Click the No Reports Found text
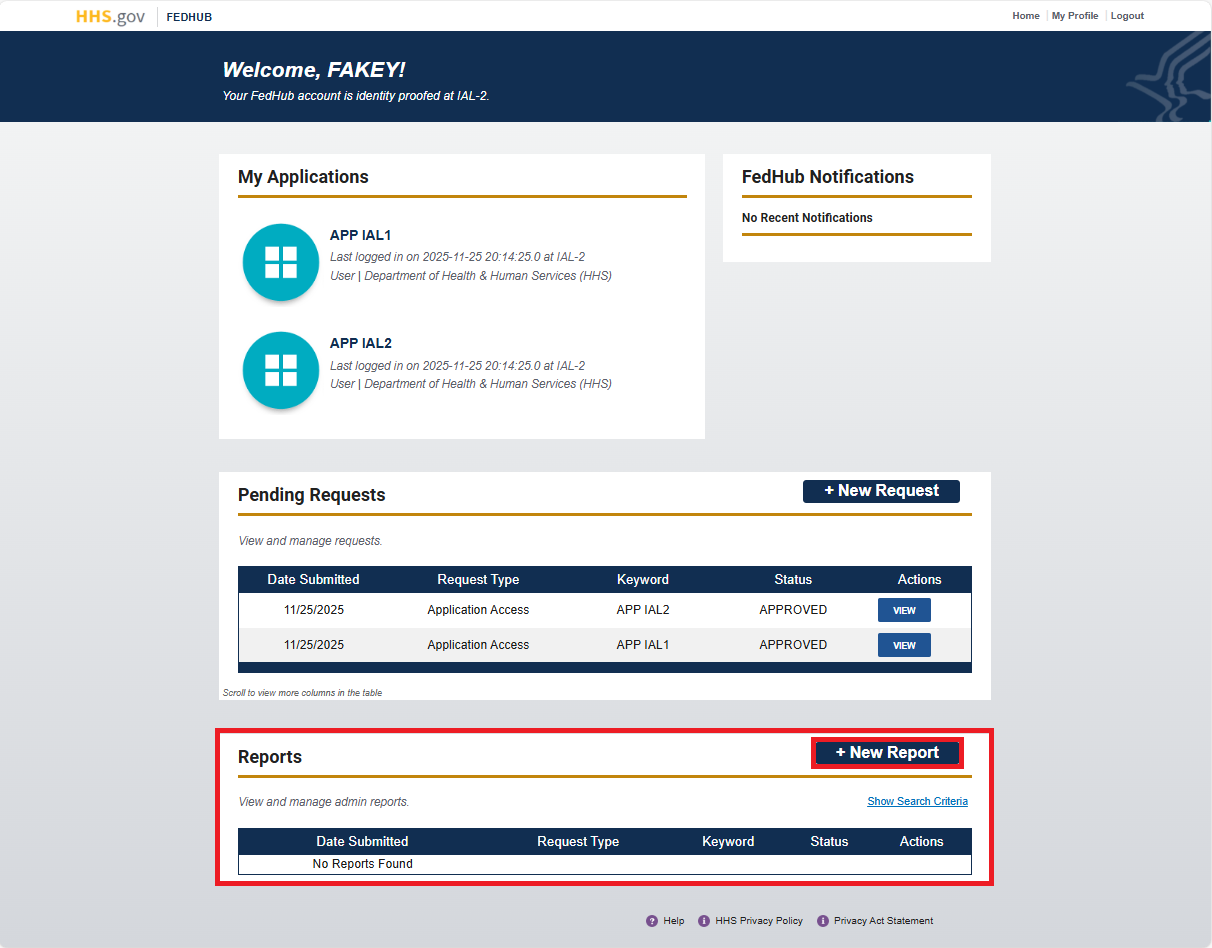 click(x=362, y=864)
